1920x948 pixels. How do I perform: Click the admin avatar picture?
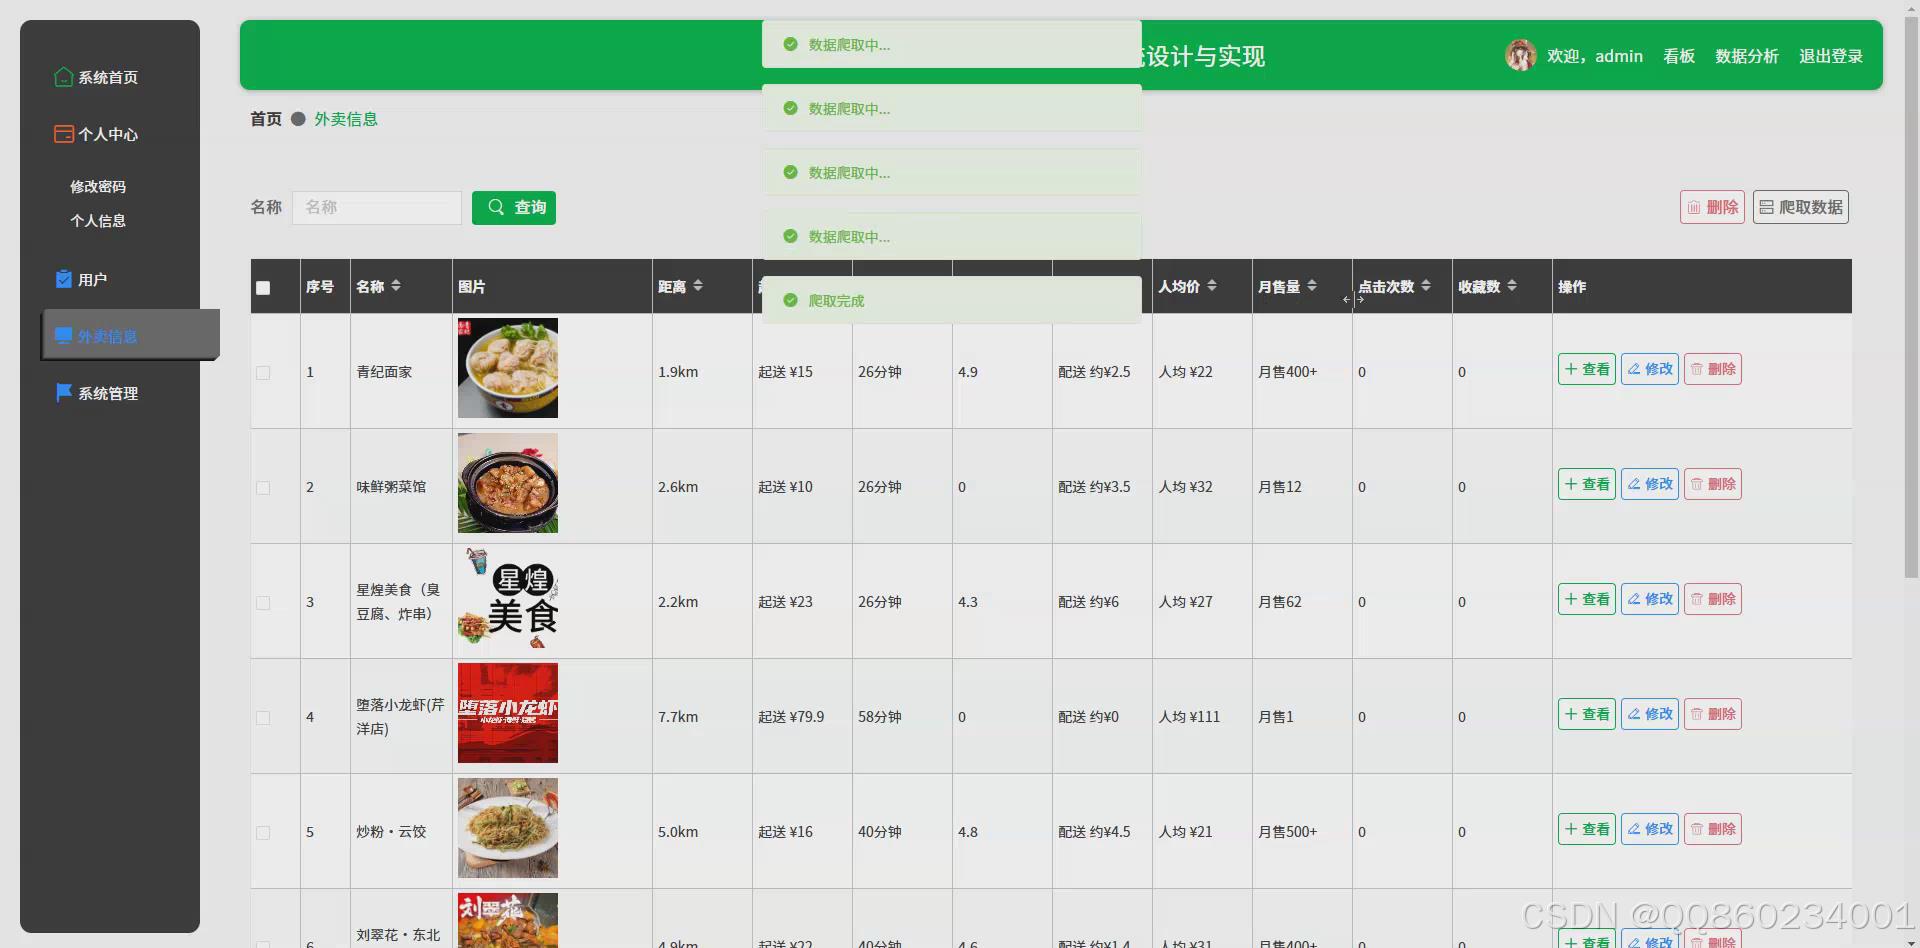point(1520,56)
